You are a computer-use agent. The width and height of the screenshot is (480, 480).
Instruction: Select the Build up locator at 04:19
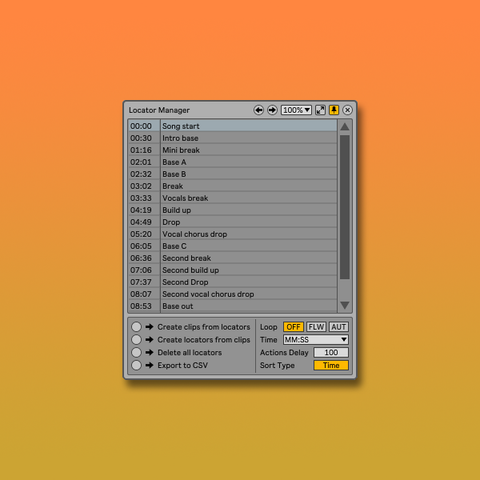[x=249, y=210]
